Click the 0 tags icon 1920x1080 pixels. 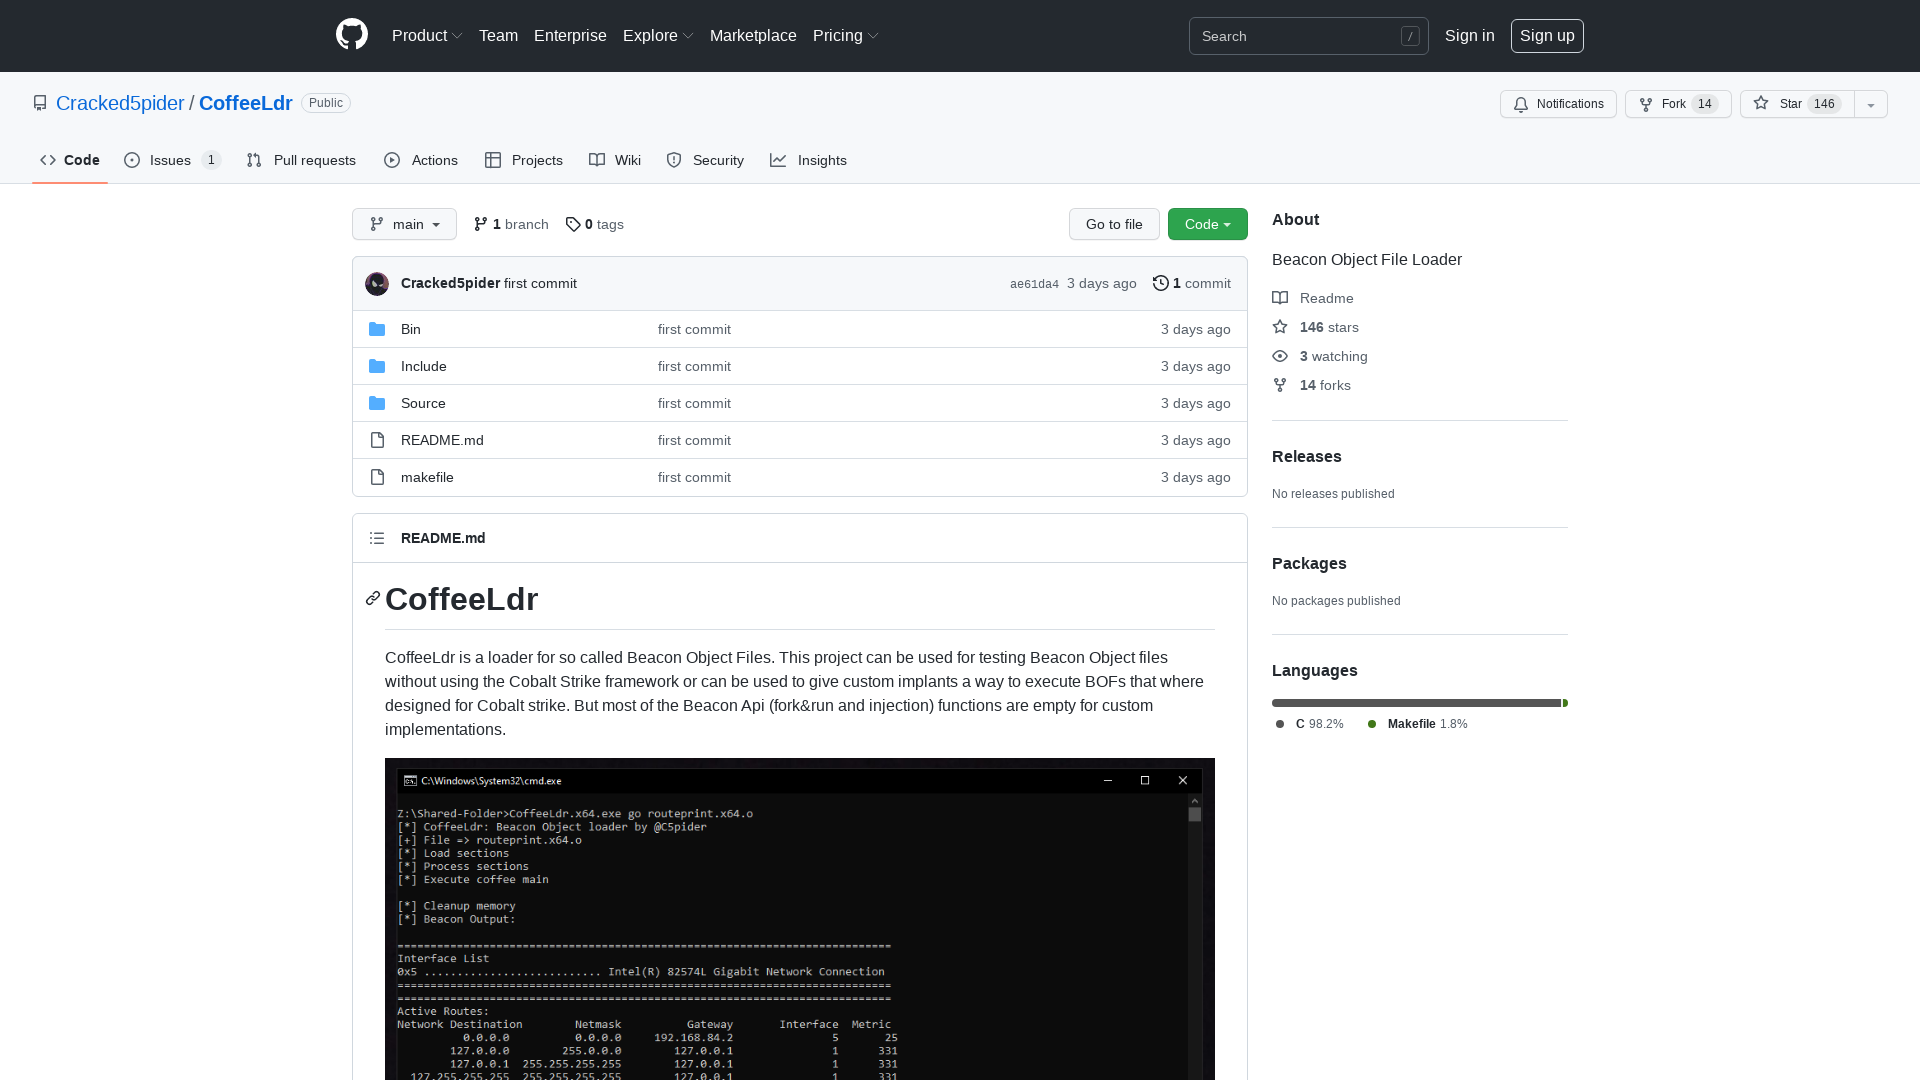(x=572, y=224)
